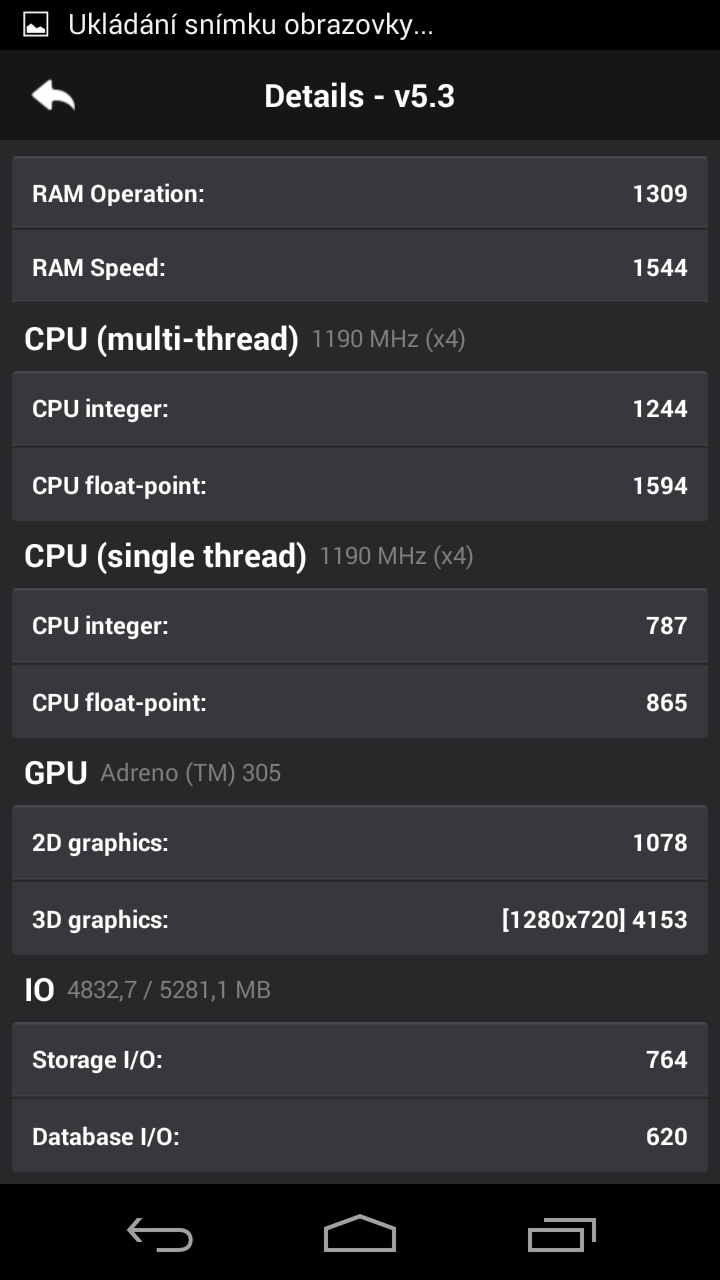This screenshot has width=720, height=1280.
Task: Select the RAM Speed score row
Action: pos(360,267)
